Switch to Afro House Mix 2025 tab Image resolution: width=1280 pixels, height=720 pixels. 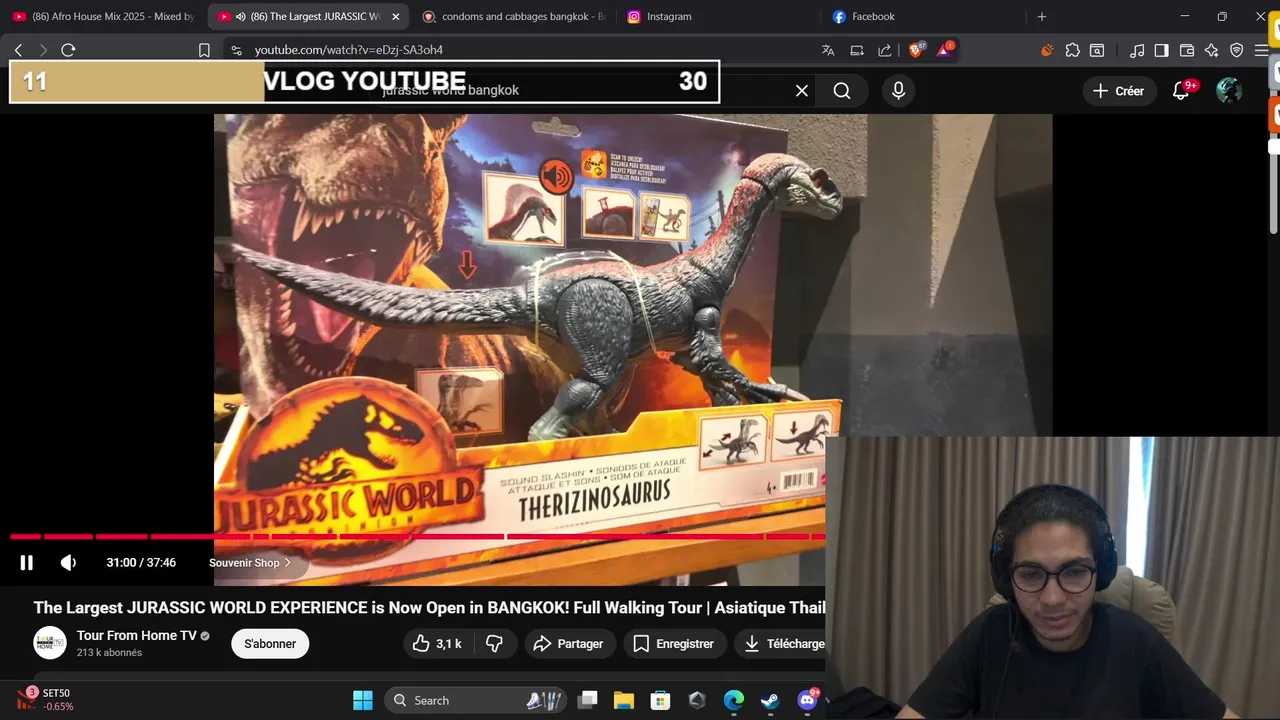tap(103, 16)
